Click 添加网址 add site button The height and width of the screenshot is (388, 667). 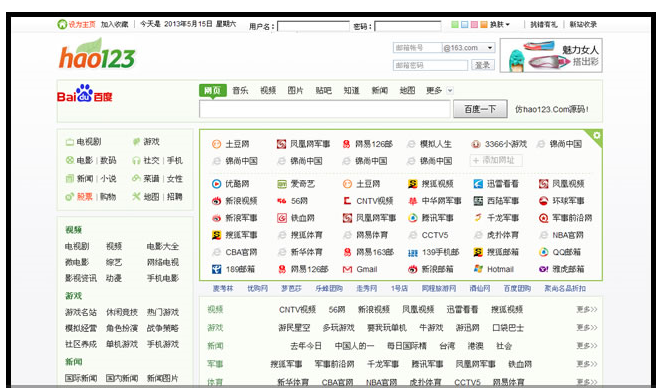click(x=496, y=160)
